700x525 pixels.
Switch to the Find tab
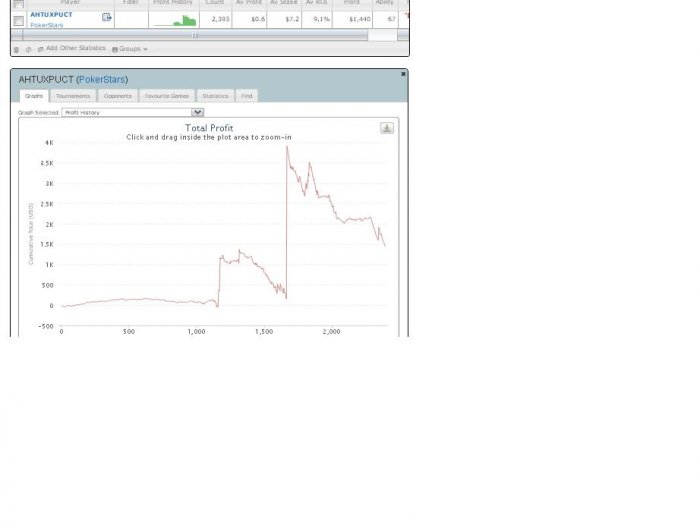[247, 96]
